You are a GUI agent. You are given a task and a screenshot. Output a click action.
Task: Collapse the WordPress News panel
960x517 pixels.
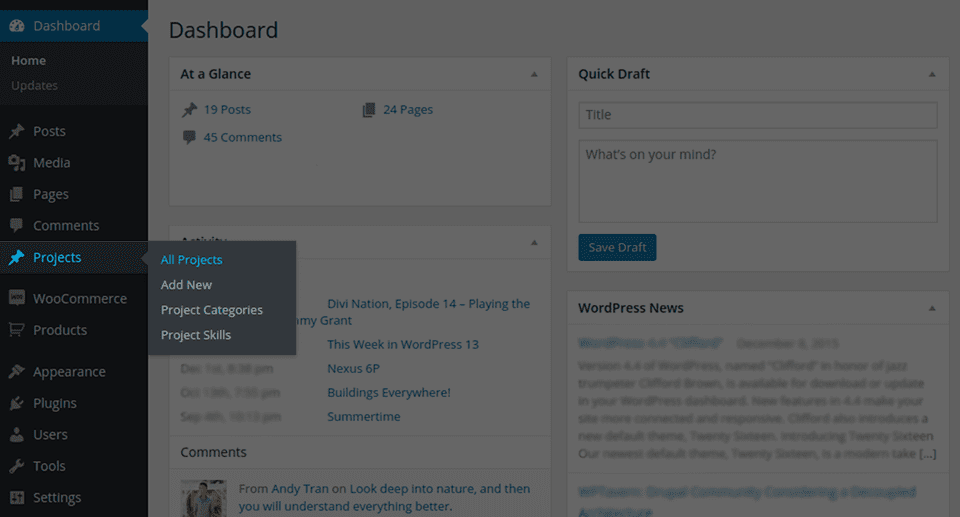click(932, 308)
